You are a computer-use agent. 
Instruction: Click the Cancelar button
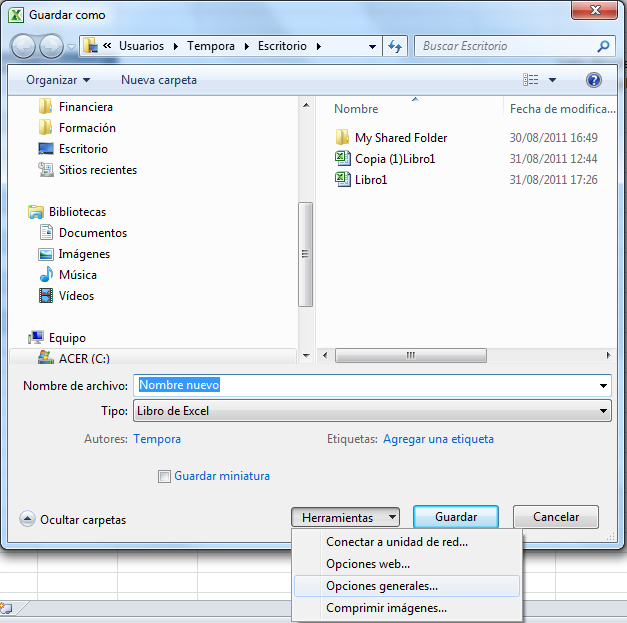(x=556, y=517)
